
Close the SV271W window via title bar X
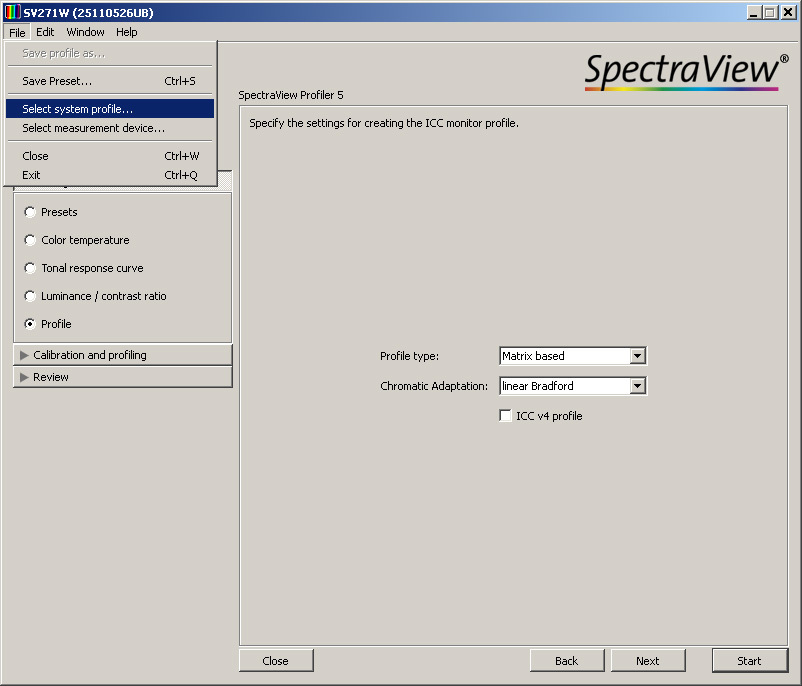pyautogui.click(x=788, y=12)
